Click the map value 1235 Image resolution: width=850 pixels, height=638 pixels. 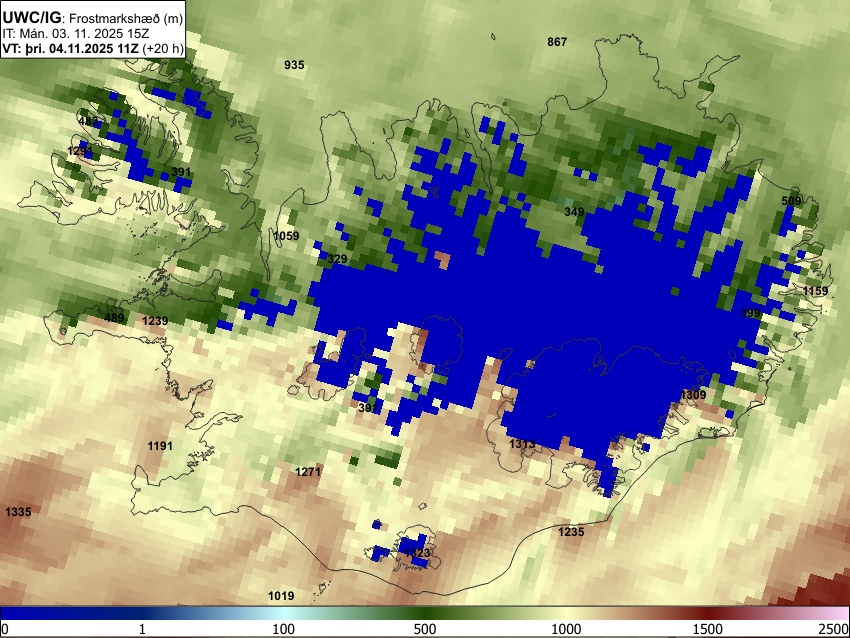[x=572, y=532]
